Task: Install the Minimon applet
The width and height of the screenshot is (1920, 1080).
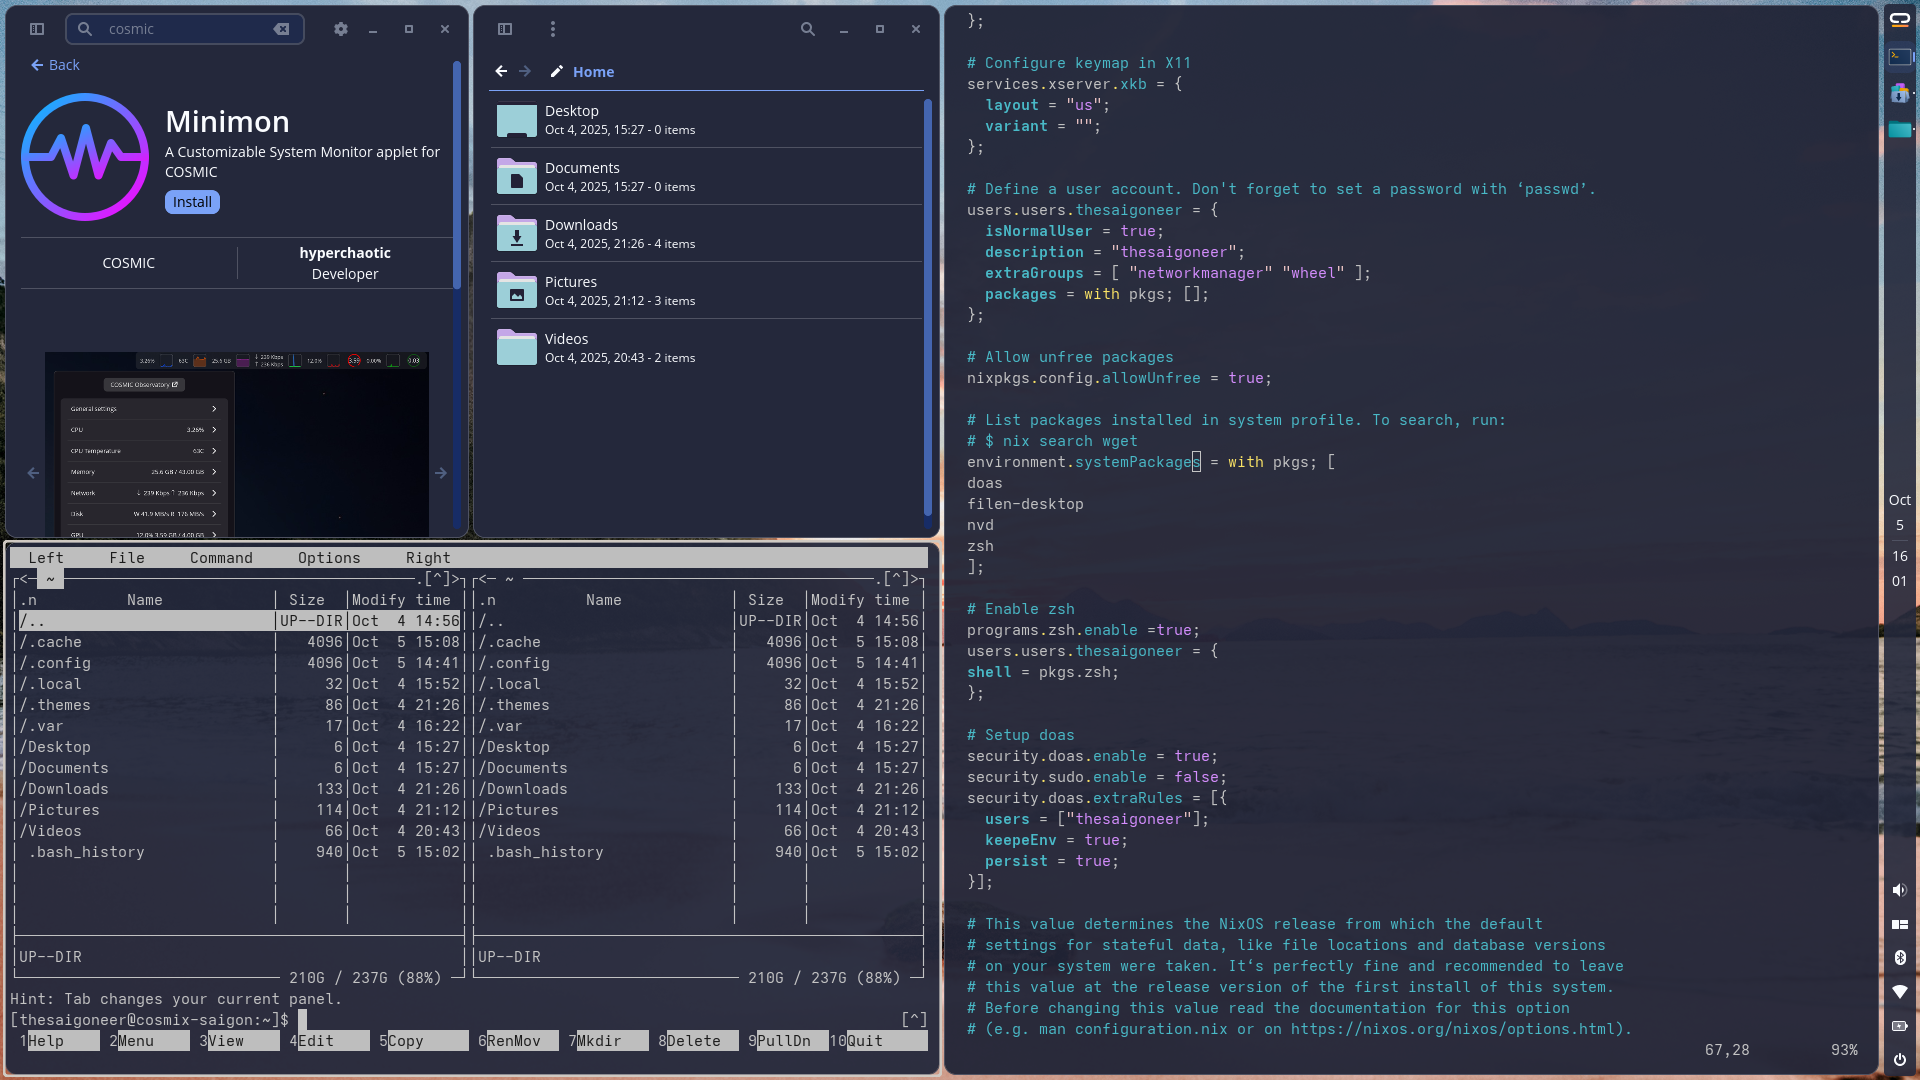Action: (192, 202)
